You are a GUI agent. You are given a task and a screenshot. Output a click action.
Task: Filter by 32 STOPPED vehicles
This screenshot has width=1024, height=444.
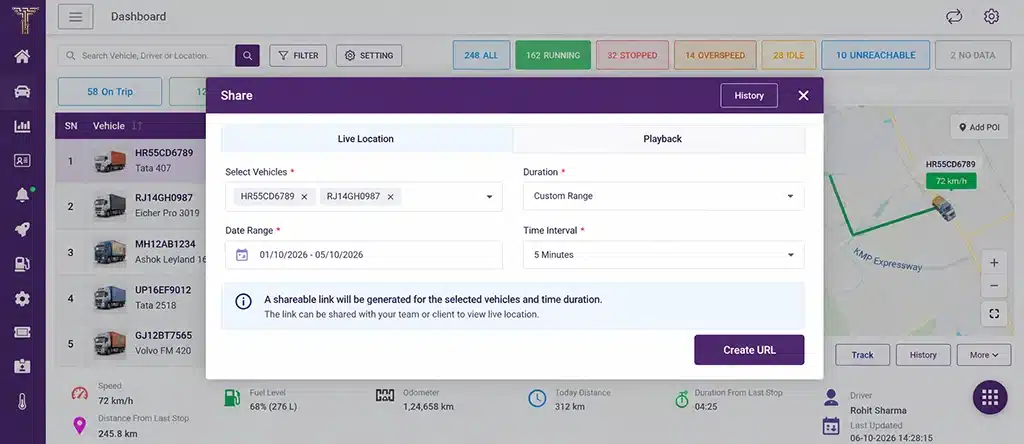tap(632, 56)
